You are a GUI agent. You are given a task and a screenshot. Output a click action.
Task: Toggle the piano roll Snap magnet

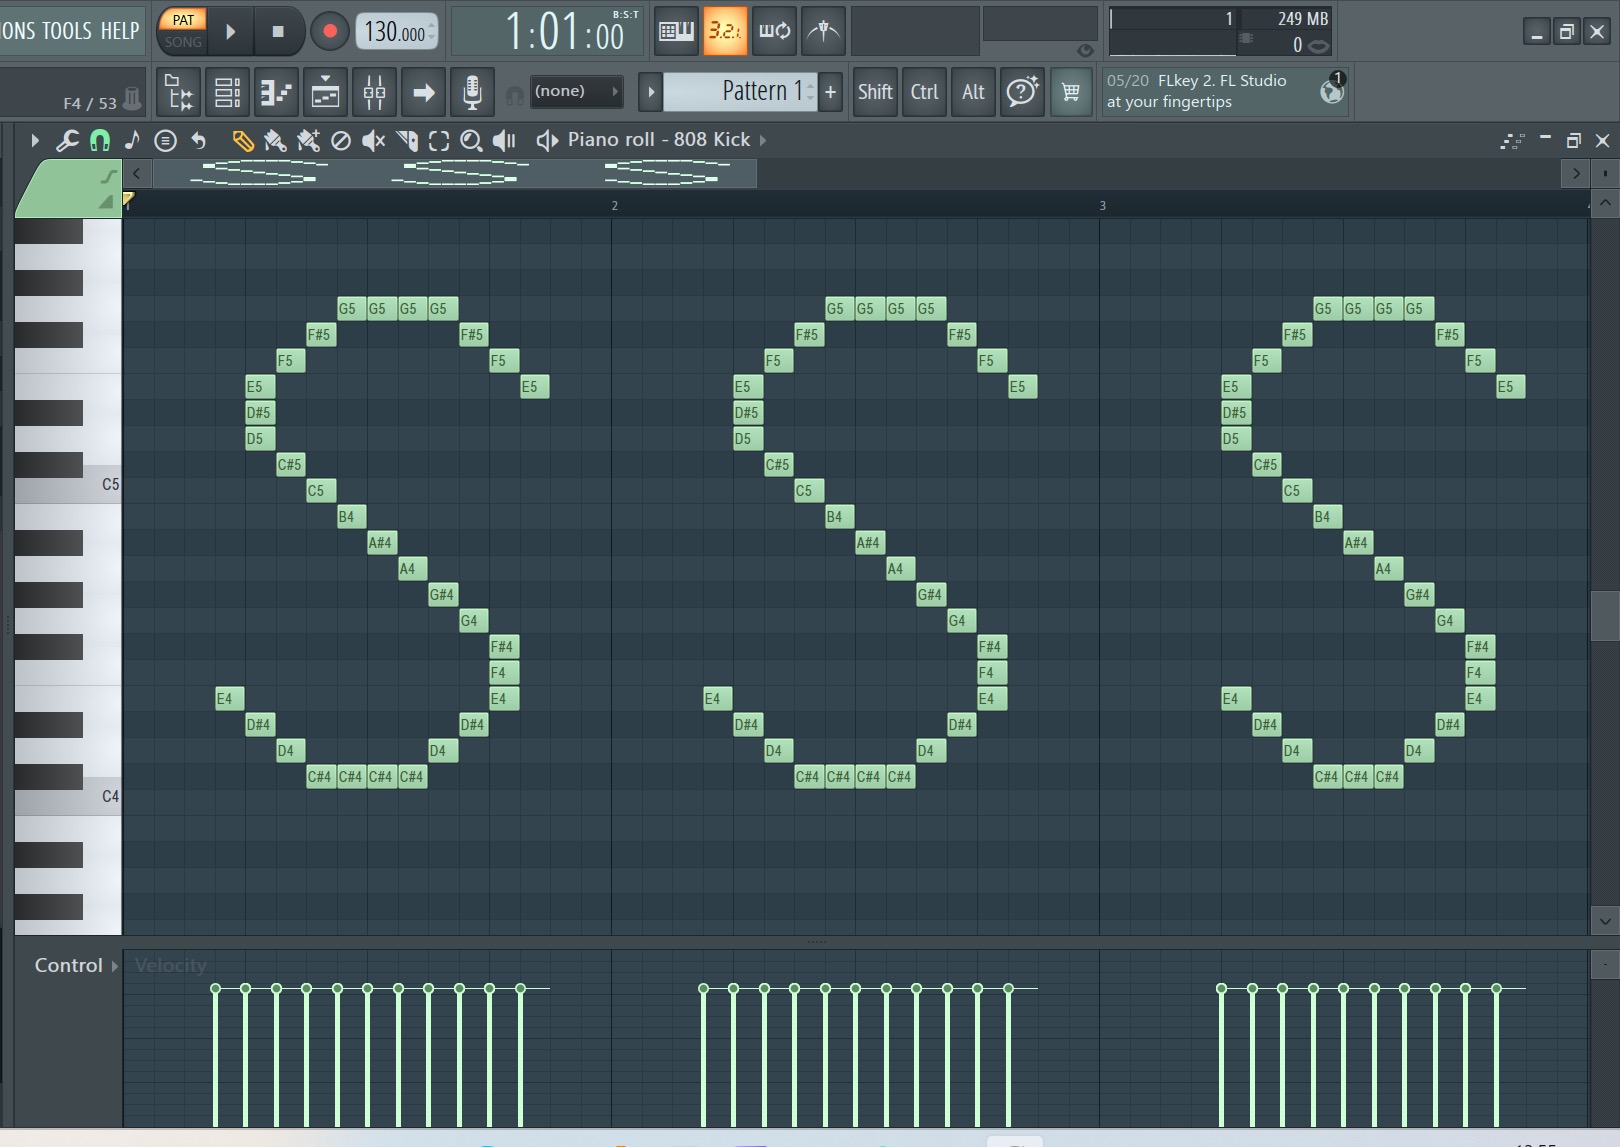[x=100, y=141]
